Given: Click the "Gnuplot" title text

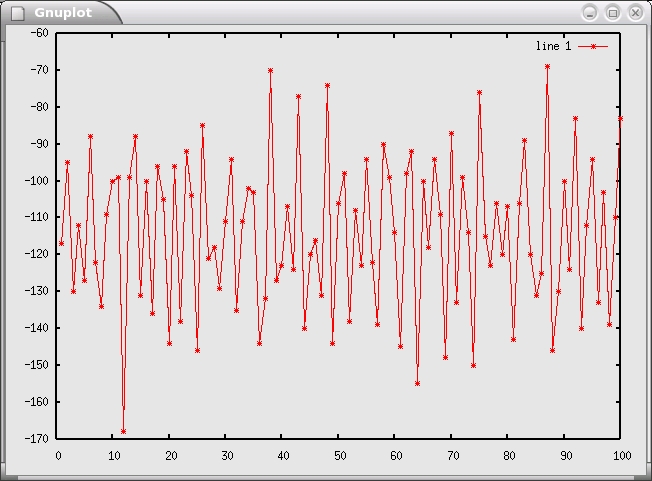Looking at the screenshot, I should [x=63, y=12].
